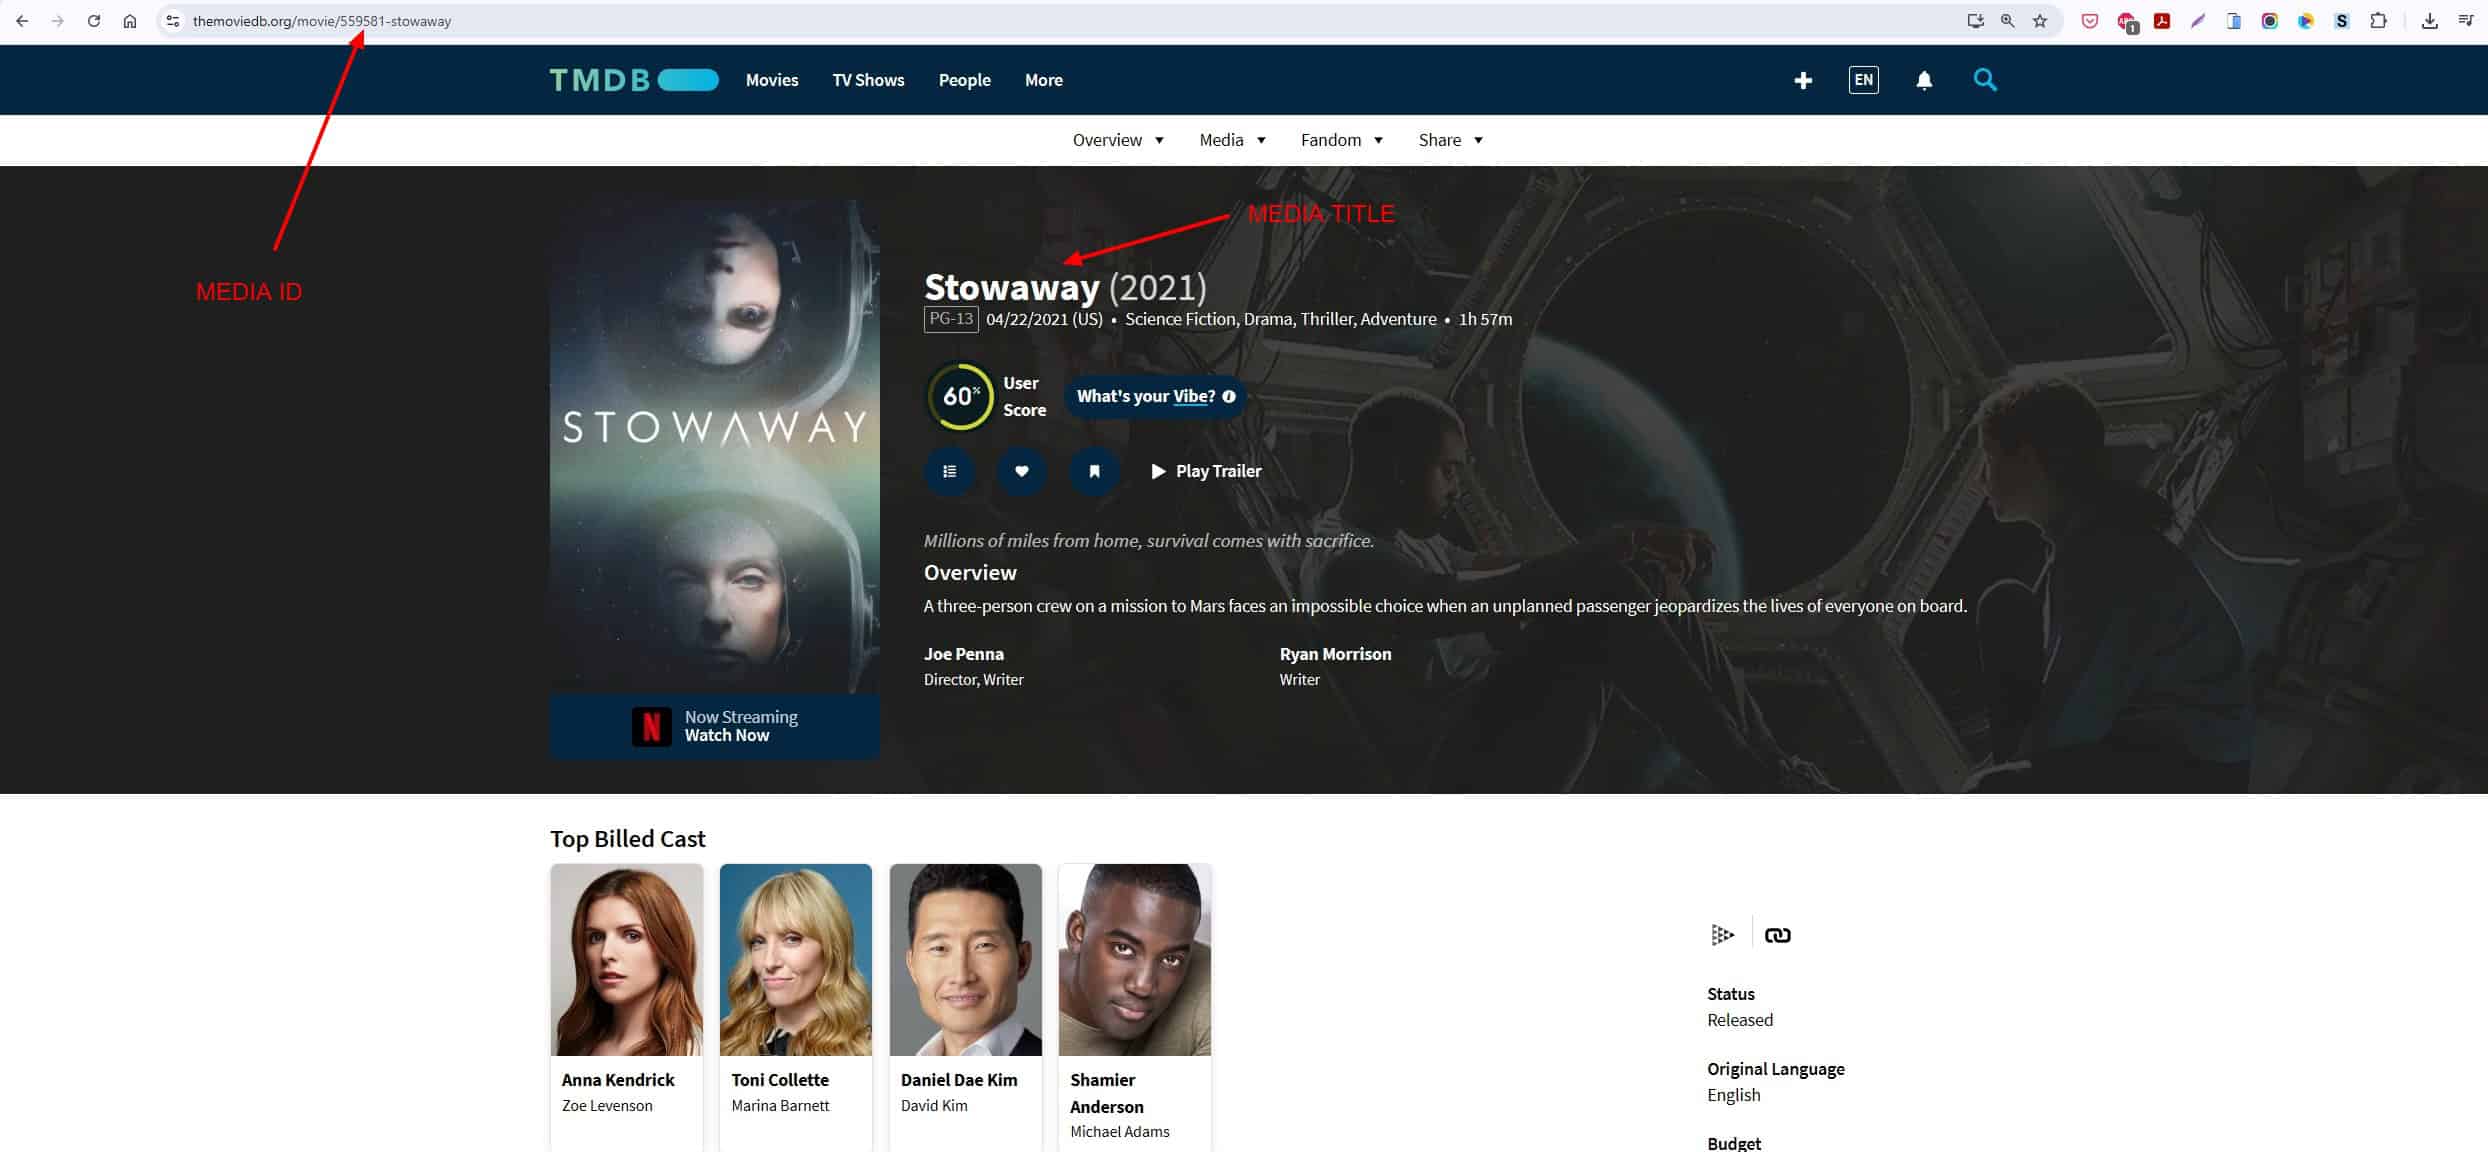Change language via the EN button

click(1863, 80)
